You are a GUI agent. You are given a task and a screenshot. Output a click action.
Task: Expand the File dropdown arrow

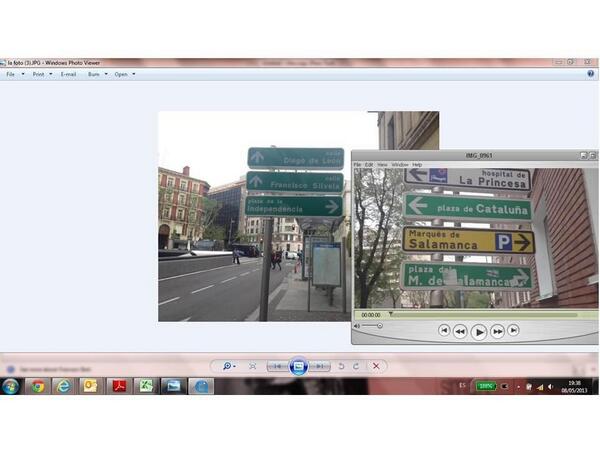point(23,74)
